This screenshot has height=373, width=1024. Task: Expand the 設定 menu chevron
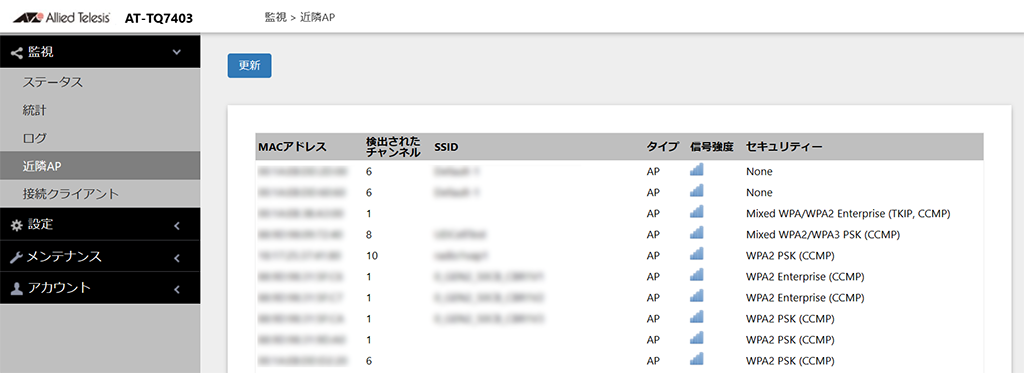(176, 226)
